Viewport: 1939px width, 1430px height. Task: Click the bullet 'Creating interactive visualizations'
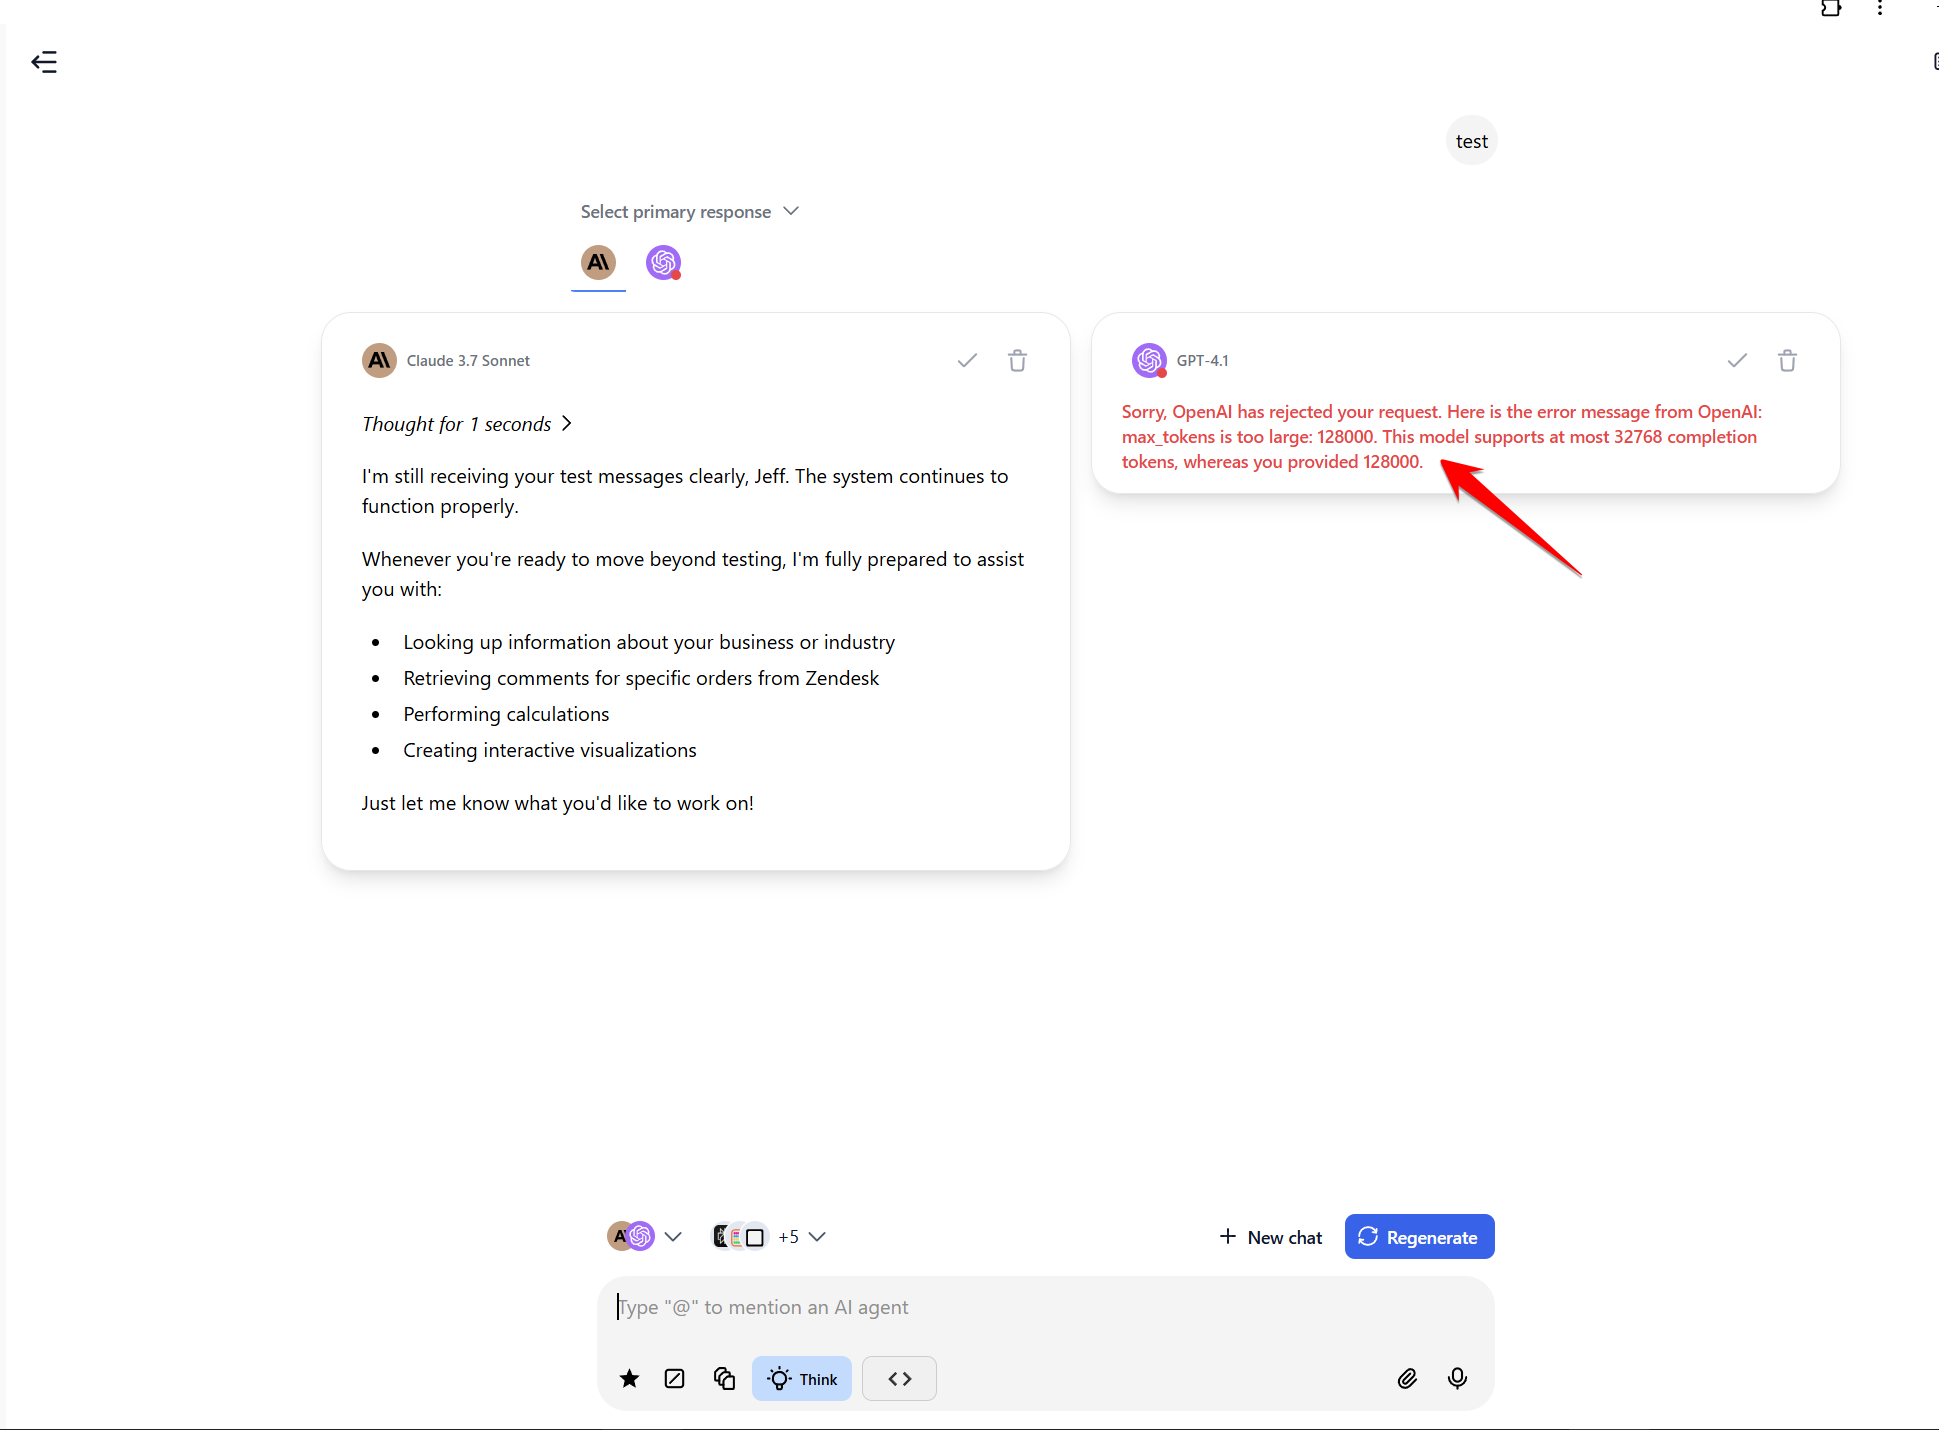point(550,750)
